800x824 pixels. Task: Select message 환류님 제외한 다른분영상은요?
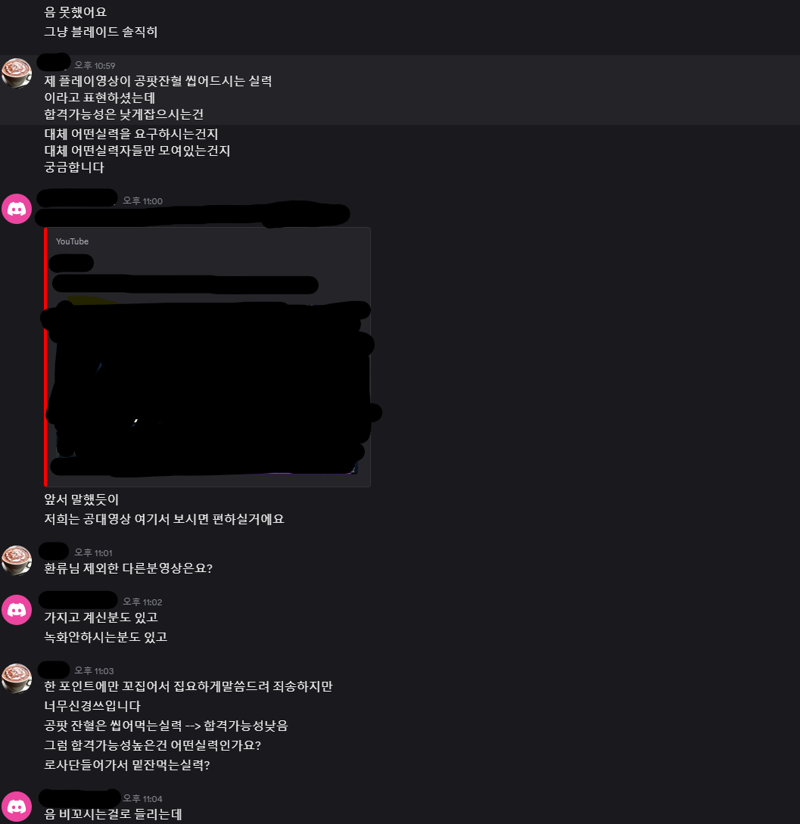click(x=128, y=568)
